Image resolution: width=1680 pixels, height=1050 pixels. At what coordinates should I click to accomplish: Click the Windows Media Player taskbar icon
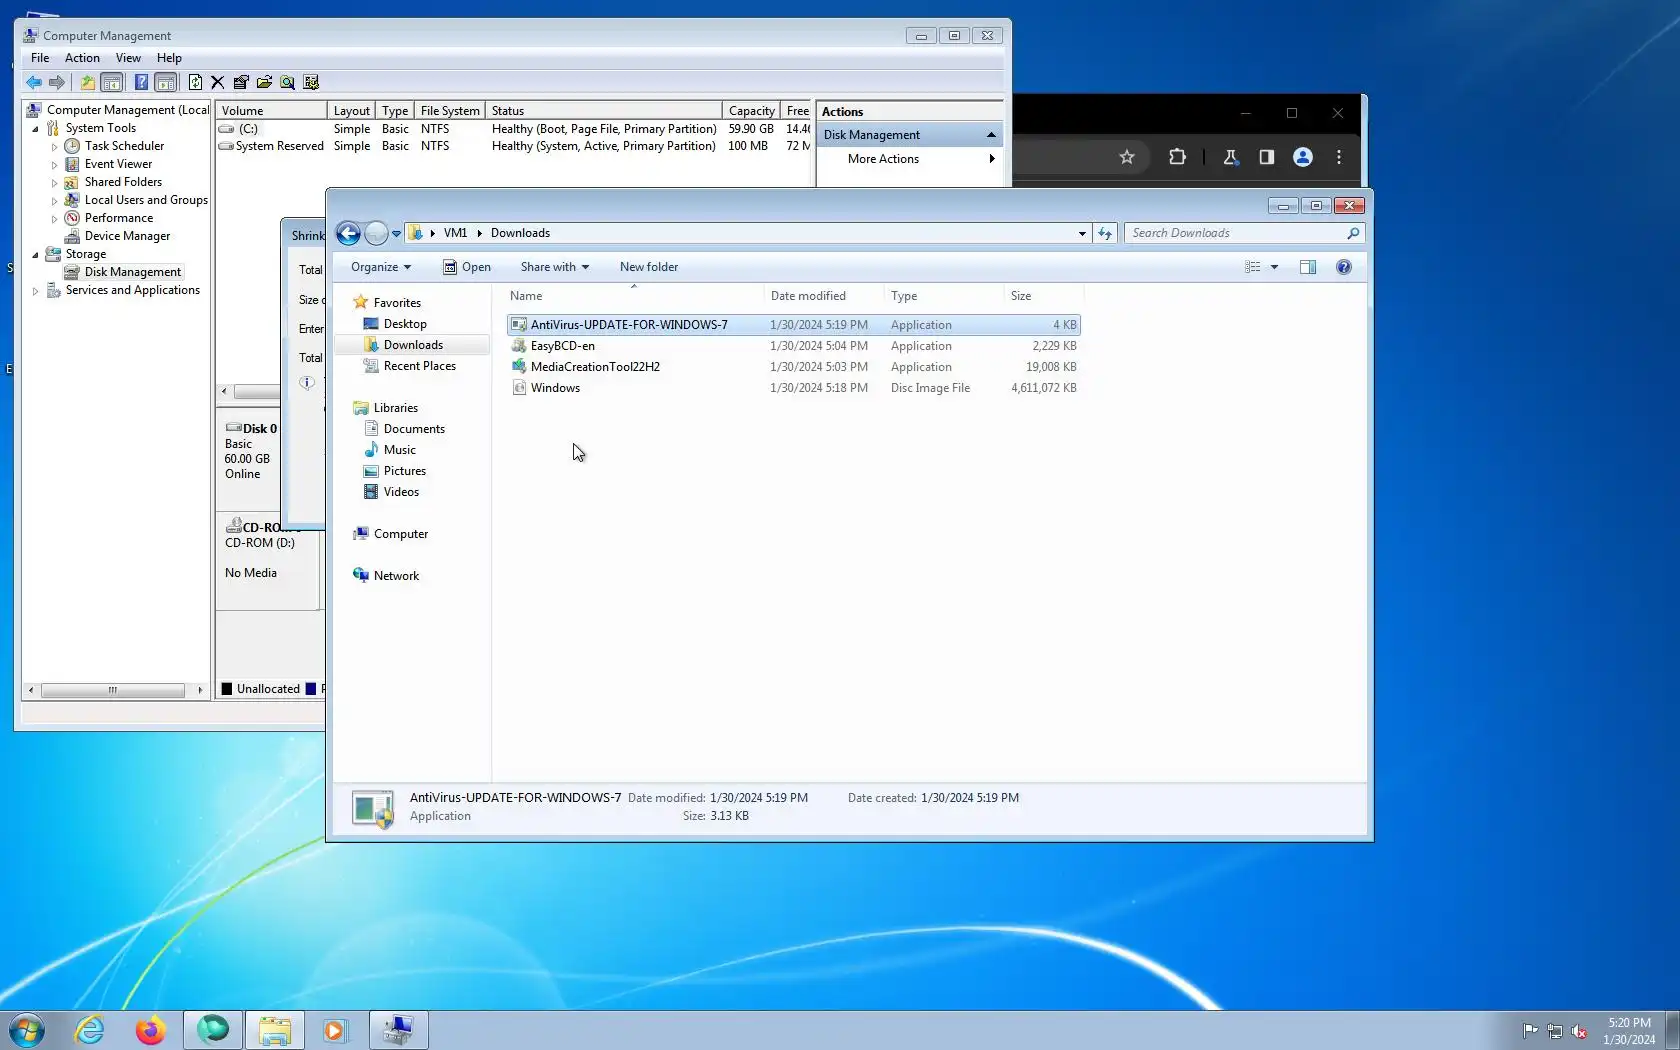click(335, 1030)
